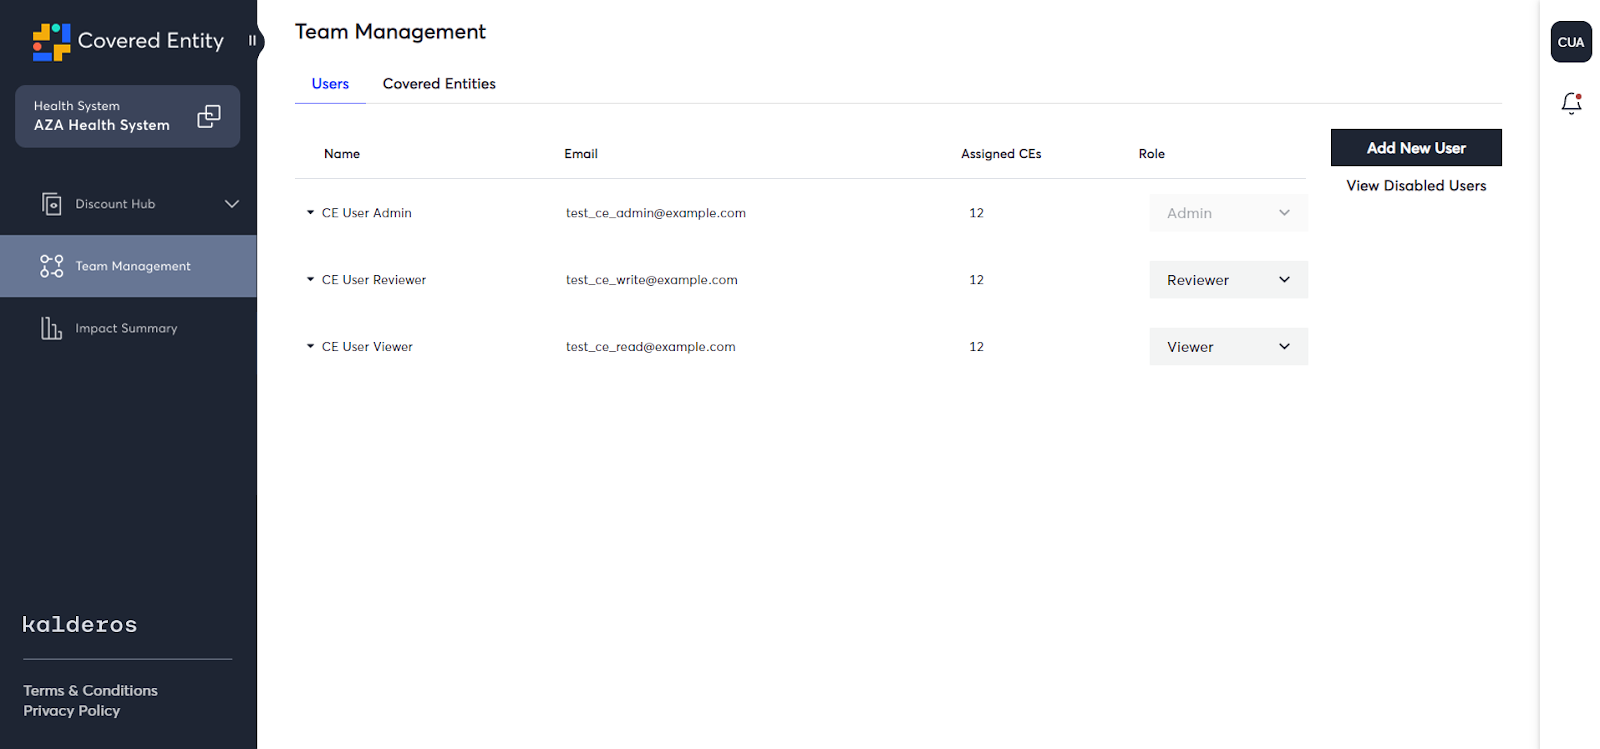1600x749 pixels.
Task: Click the Email column header
Action: click(x=581, y=154)
